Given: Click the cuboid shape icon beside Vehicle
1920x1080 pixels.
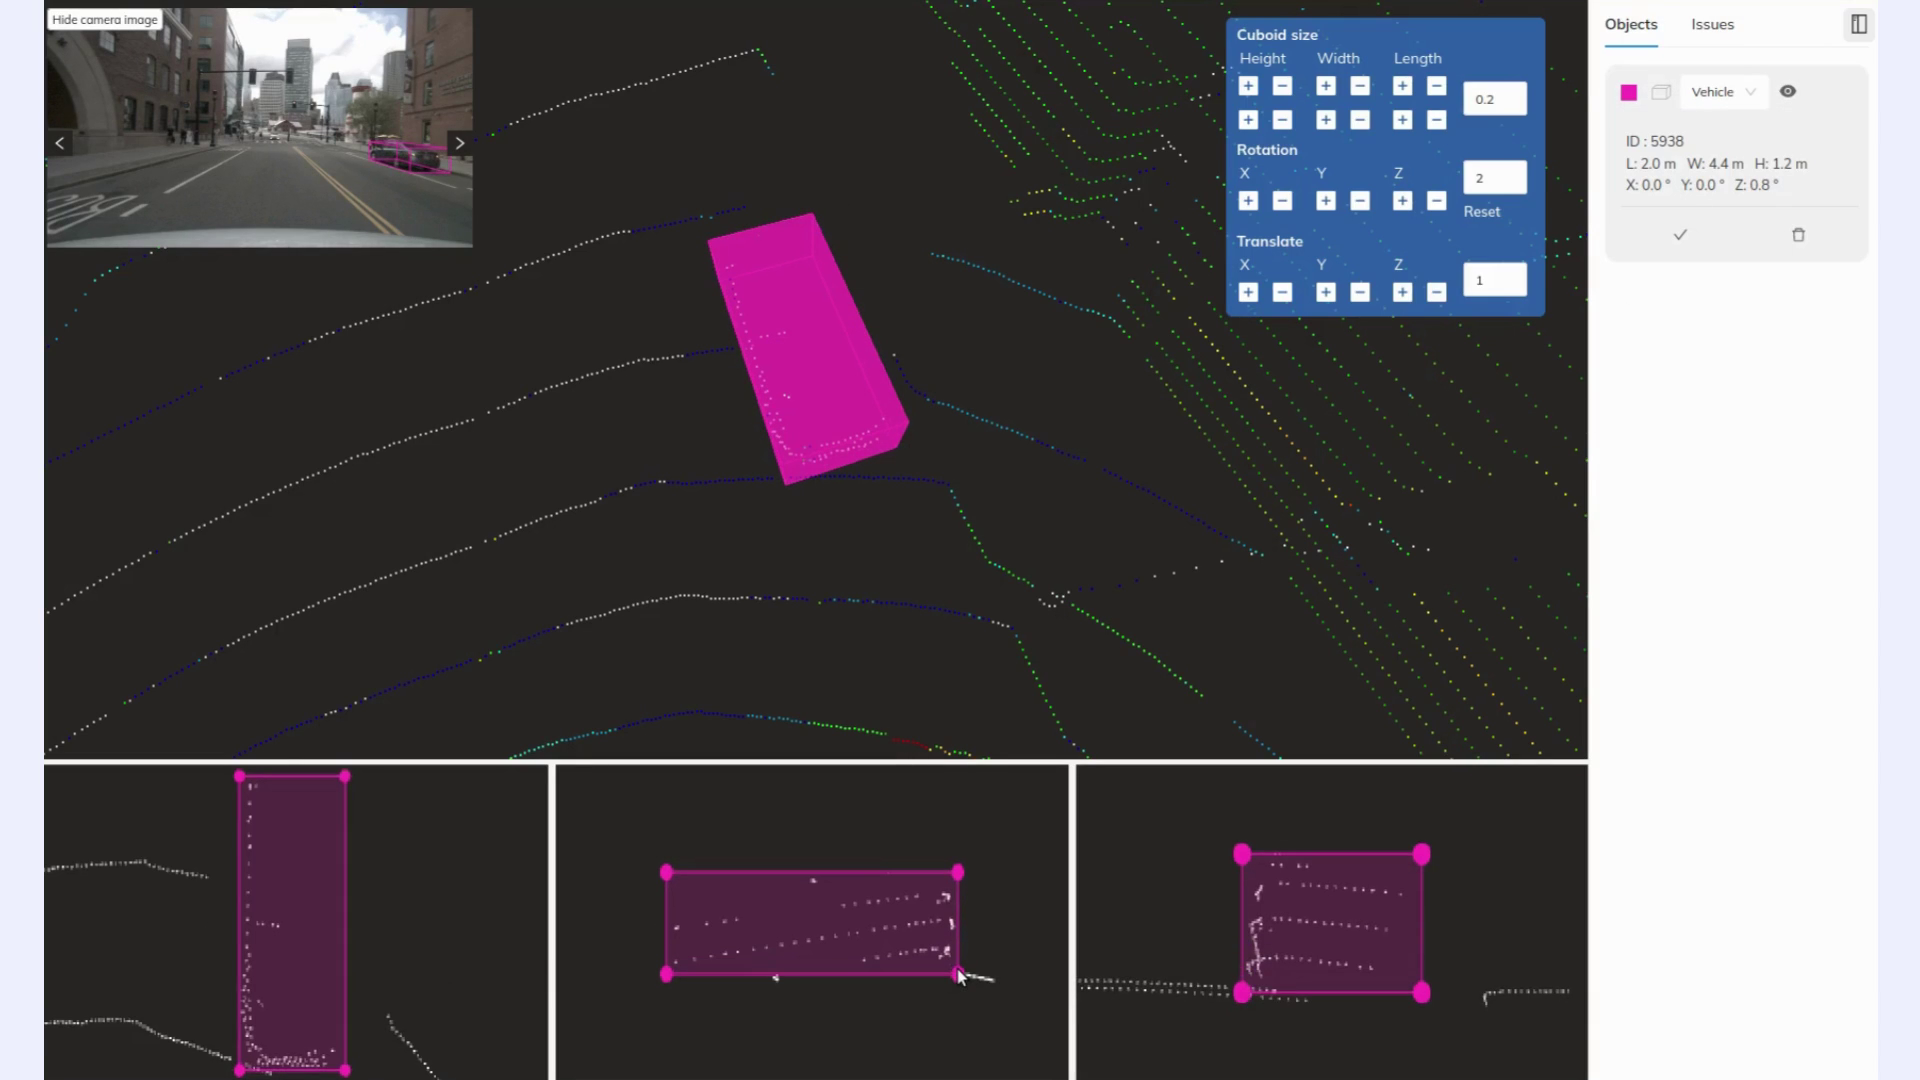Looking at the screenshot, I should [x=1661, y=92].
